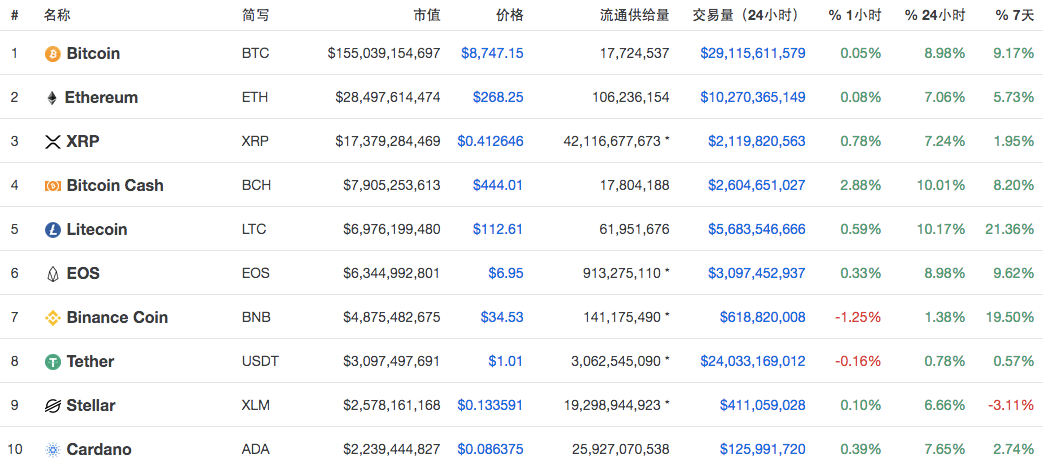The width and height of the screenshot is (1043, 465).
Task: Select the USDT symbol cell
Action: 261,361
